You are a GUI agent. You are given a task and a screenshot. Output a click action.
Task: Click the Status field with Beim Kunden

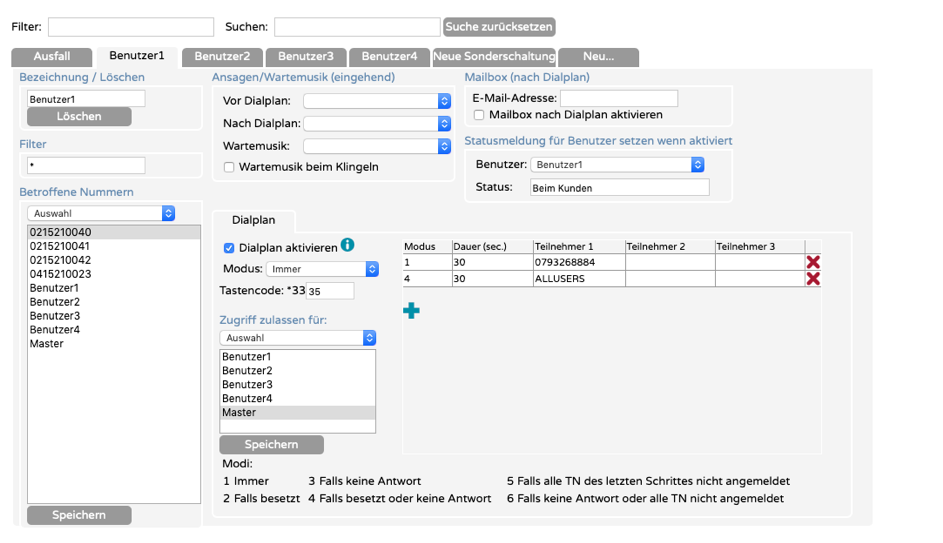[619, 188]
